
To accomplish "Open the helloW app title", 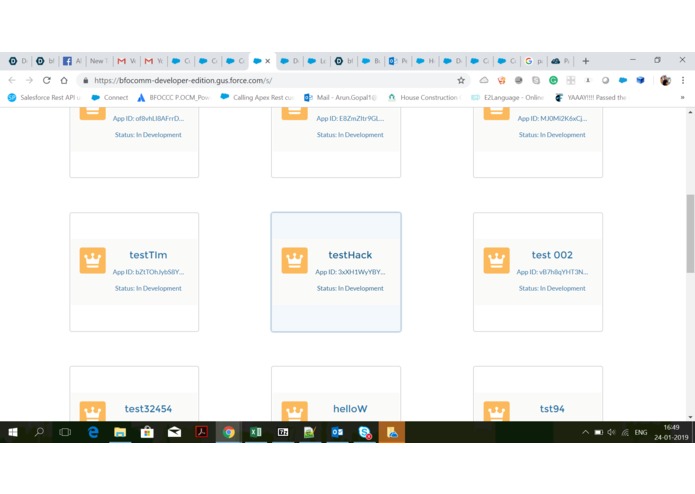I will pyautogui.click(x=350, y=408).
